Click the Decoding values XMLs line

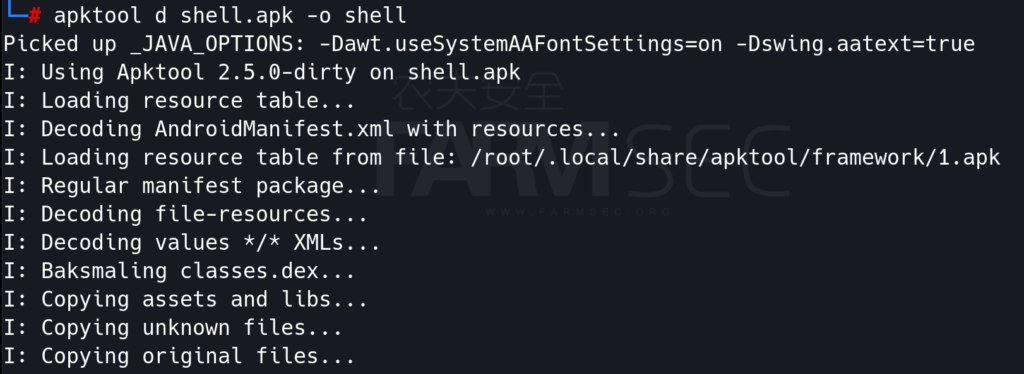[x=192, y=243]
